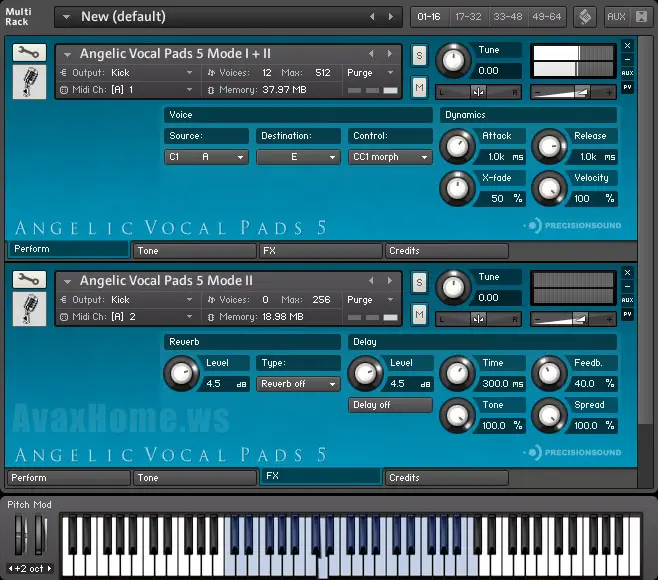Click the Delay Time knob
658x580 pixels.
point(457,374)
